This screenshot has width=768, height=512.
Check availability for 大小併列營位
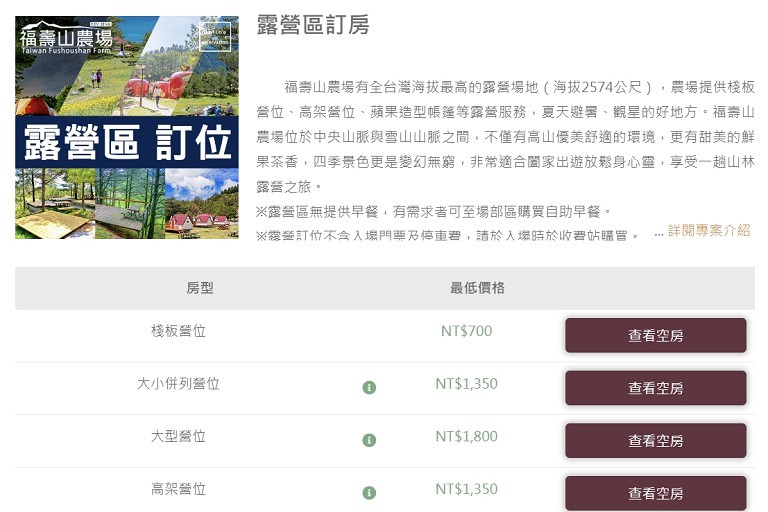coord(655,388)
